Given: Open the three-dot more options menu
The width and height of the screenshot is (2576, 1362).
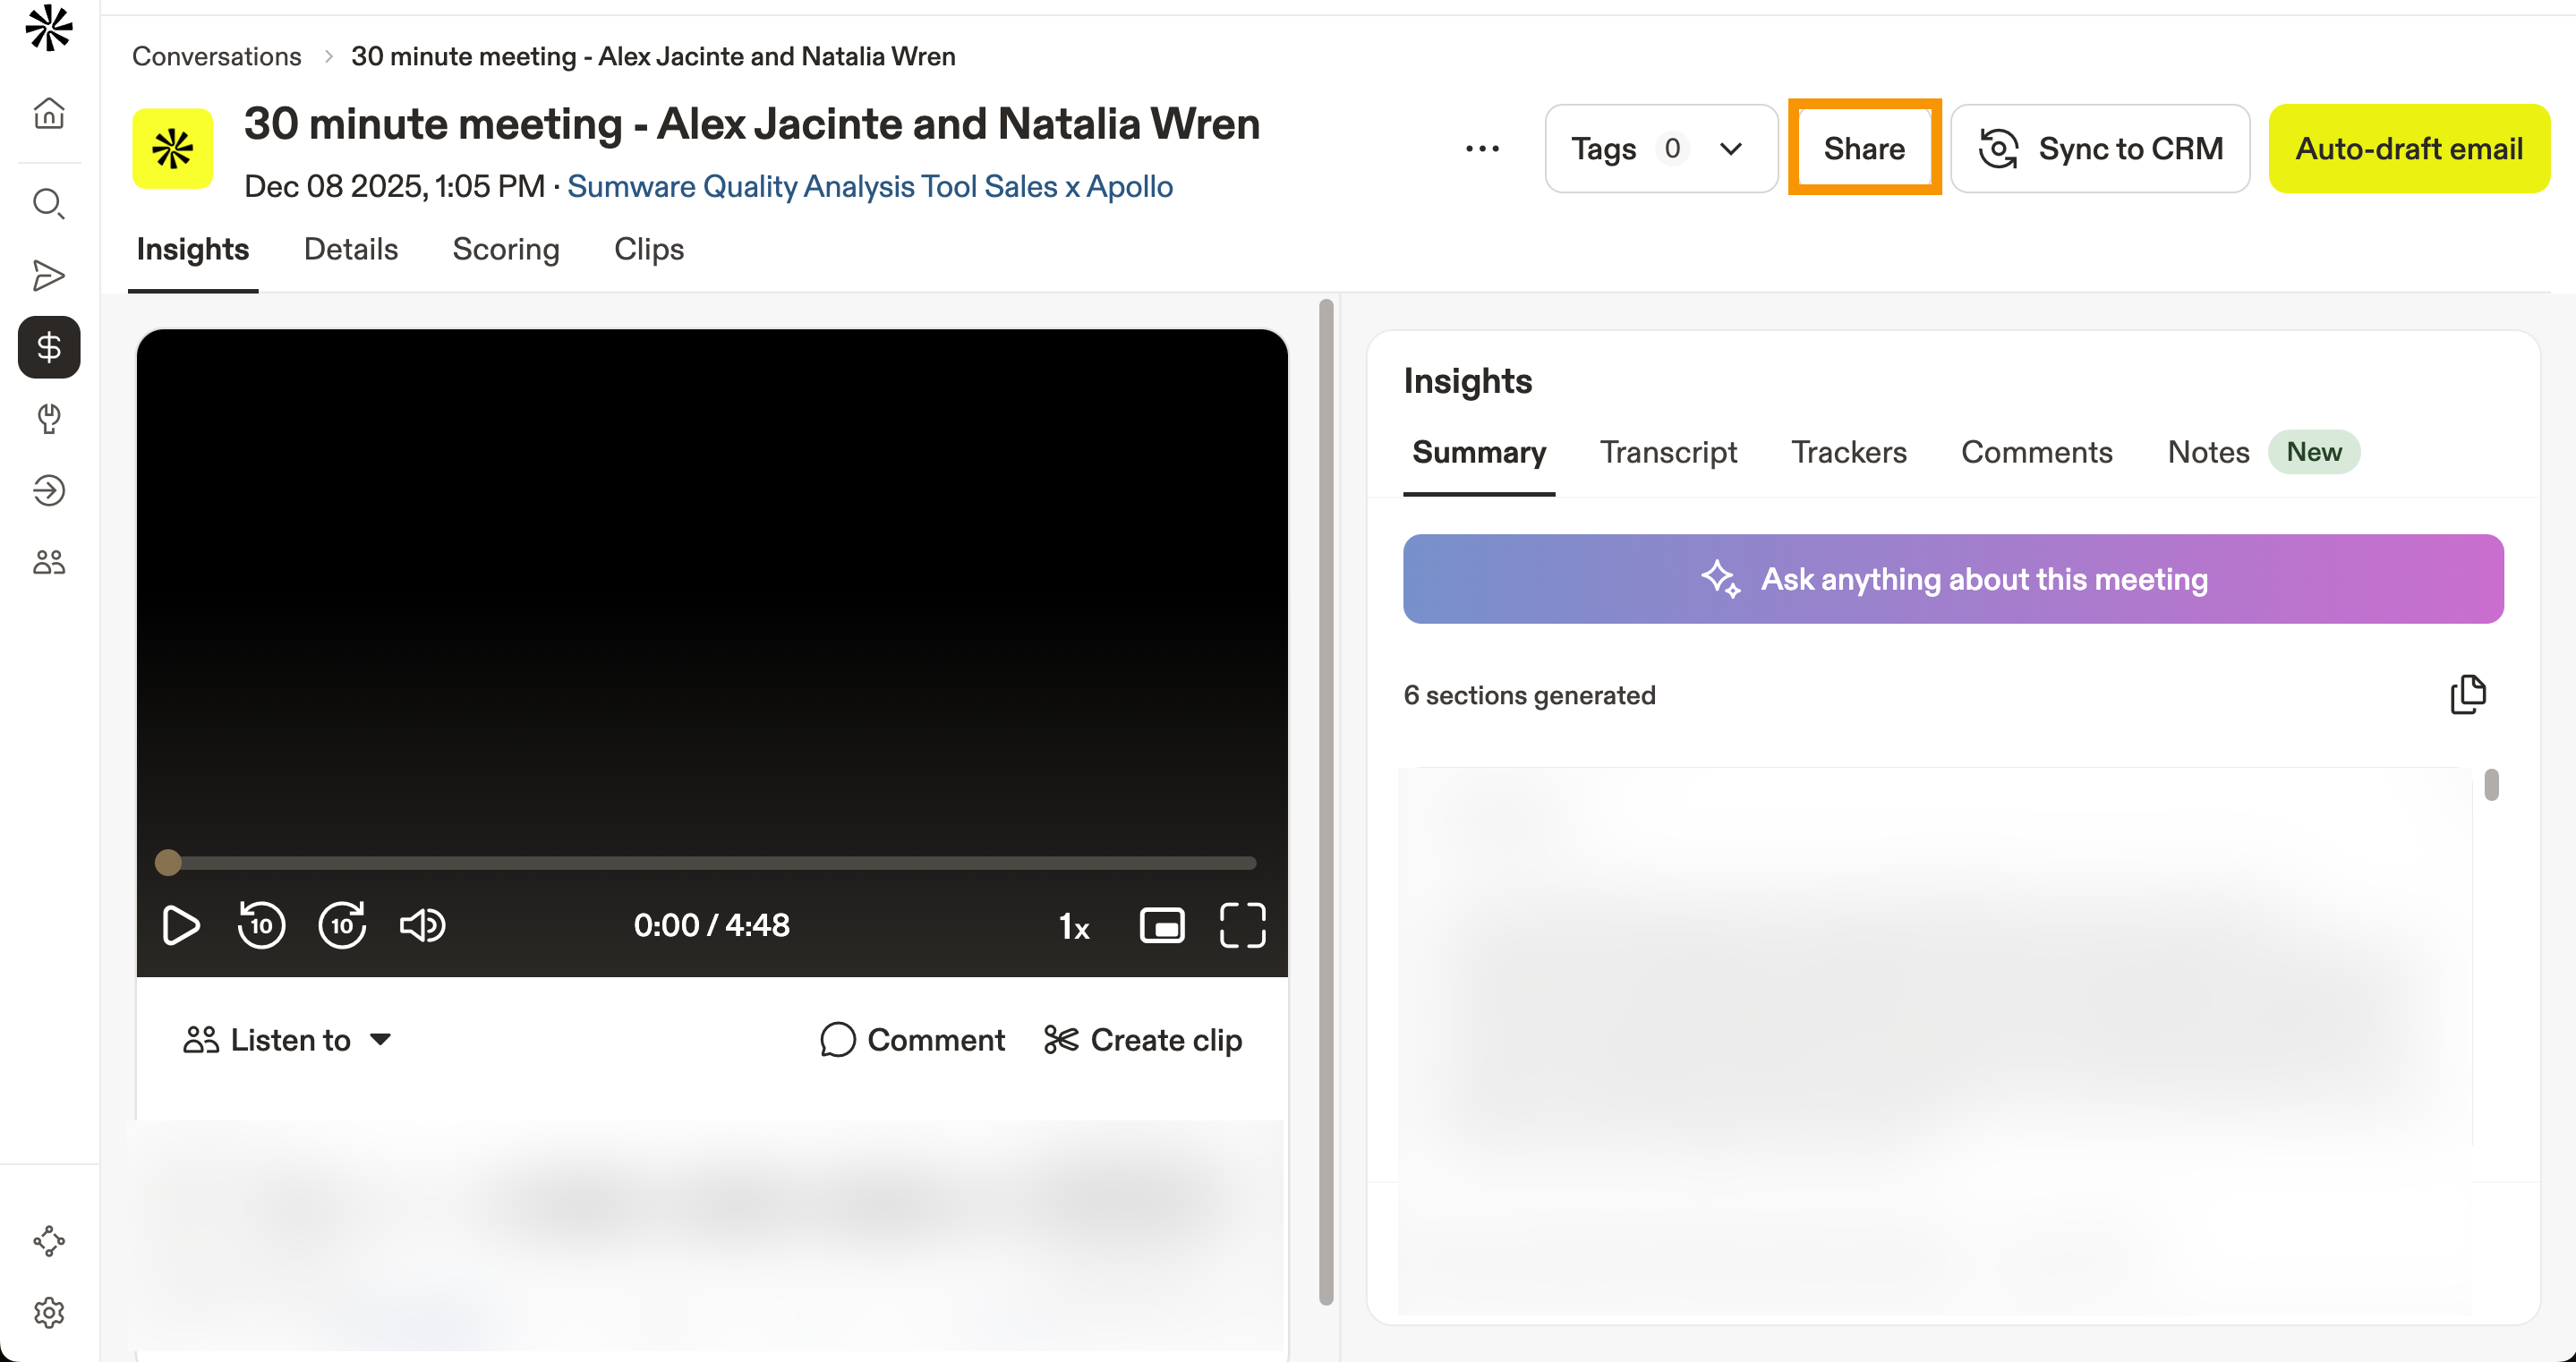Looking at the screenshot, I should pos(1481,149).
